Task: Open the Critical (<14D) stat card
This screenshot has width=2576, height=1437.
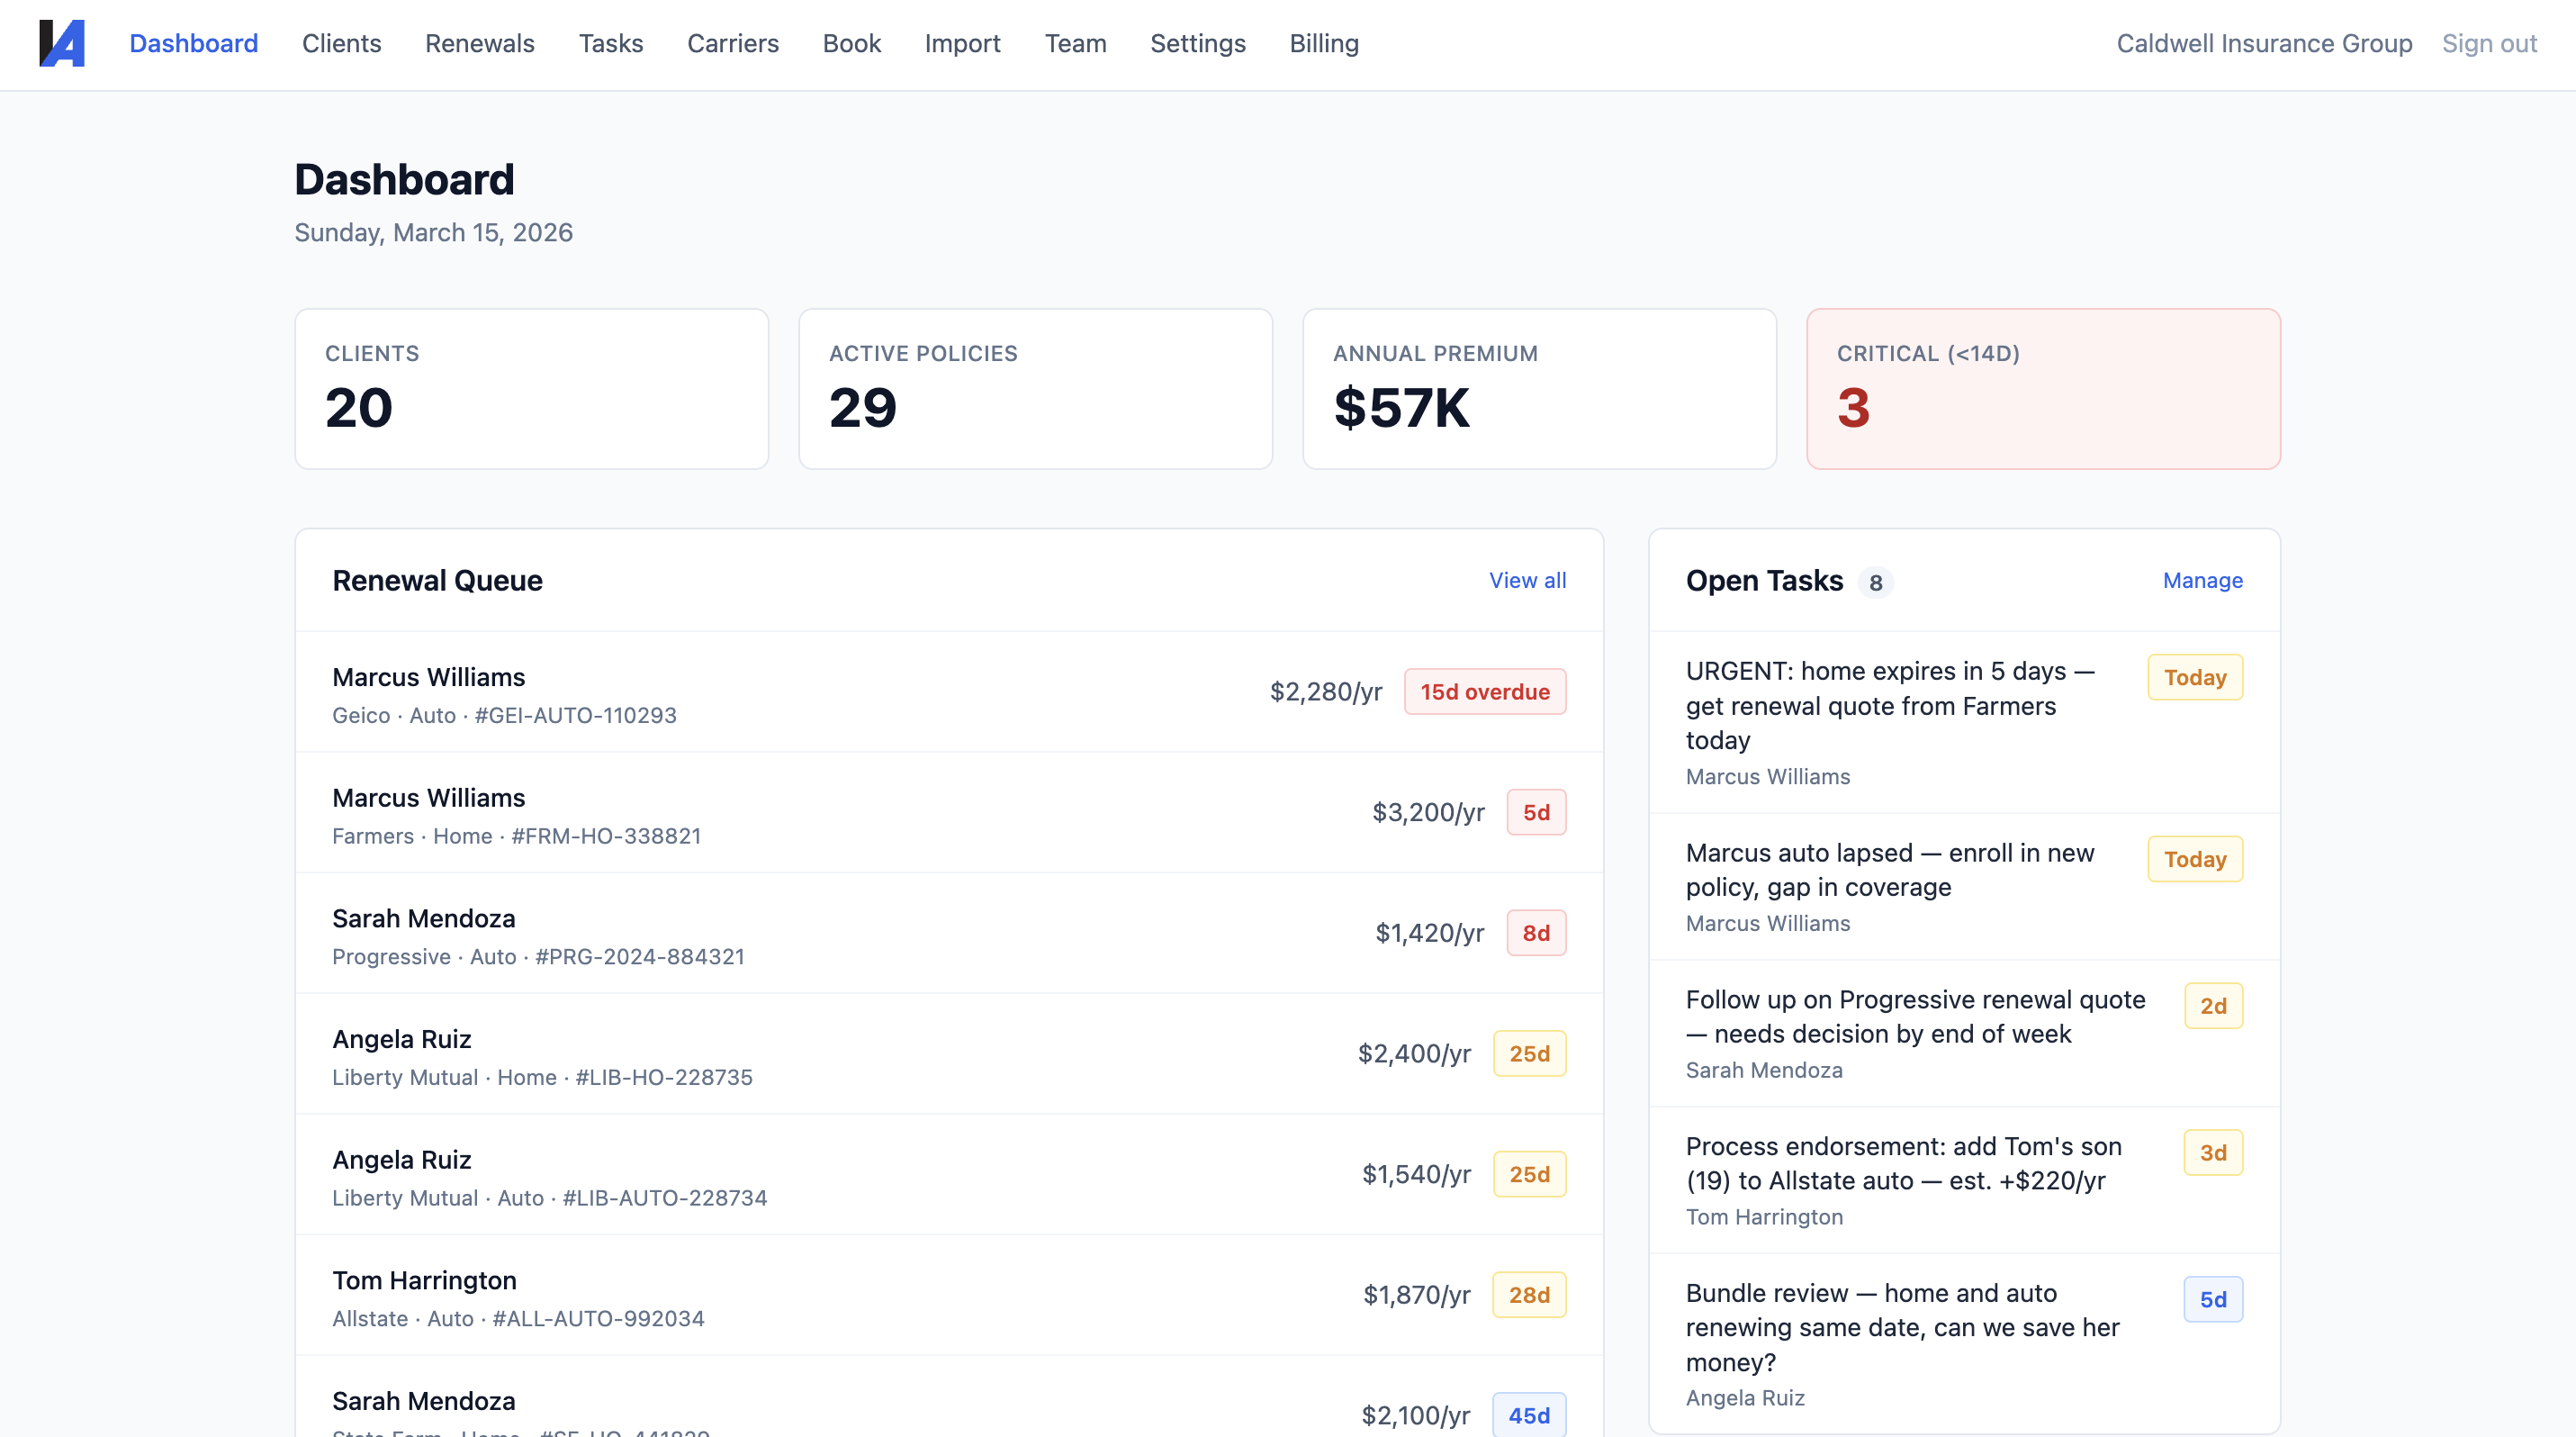Action: click(2042, 389)
